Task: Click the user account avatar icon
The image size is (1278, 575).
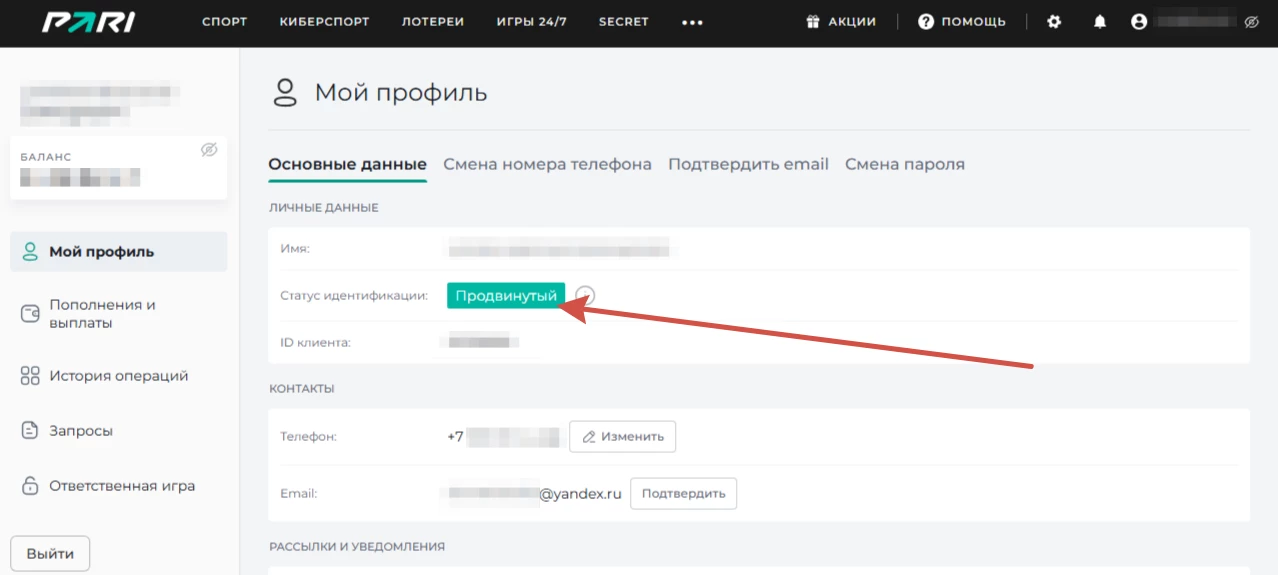Action: [1139, 22]
